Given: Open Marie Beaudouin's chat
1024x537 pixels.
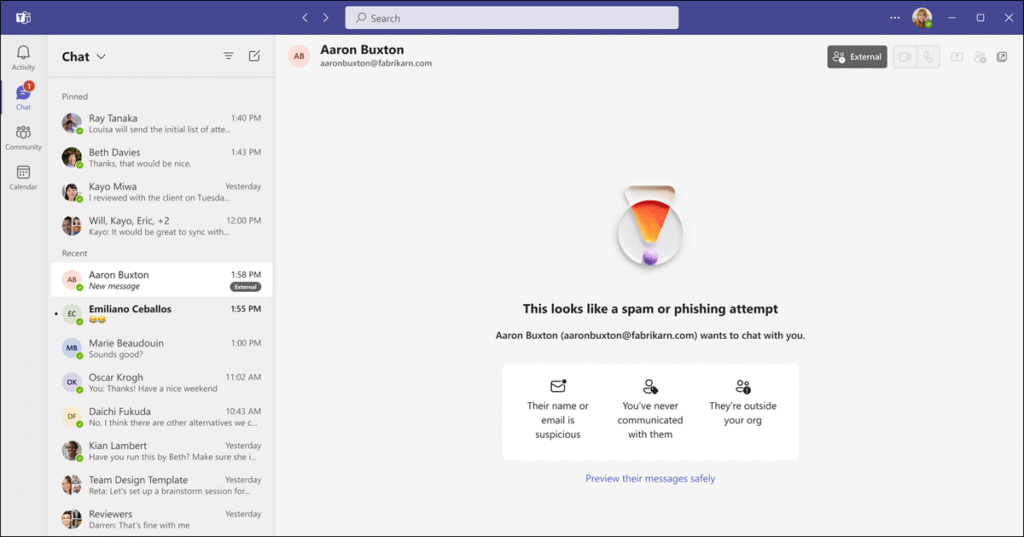Looking at the screenshot, I should click(x=161, y=348).
